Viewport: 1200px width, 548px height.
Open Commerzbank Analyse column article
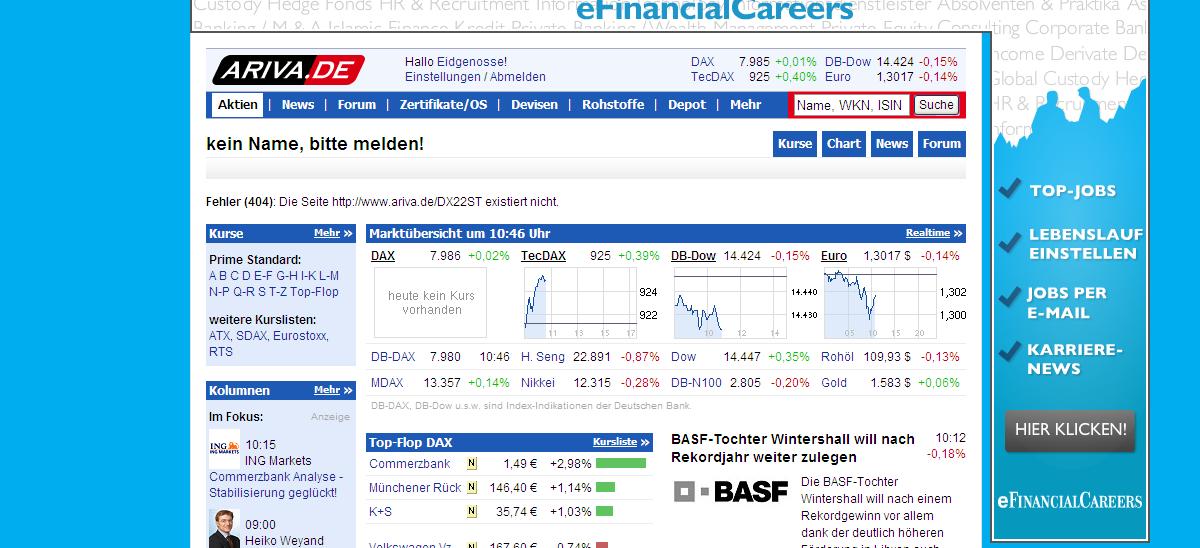point(276,485)
